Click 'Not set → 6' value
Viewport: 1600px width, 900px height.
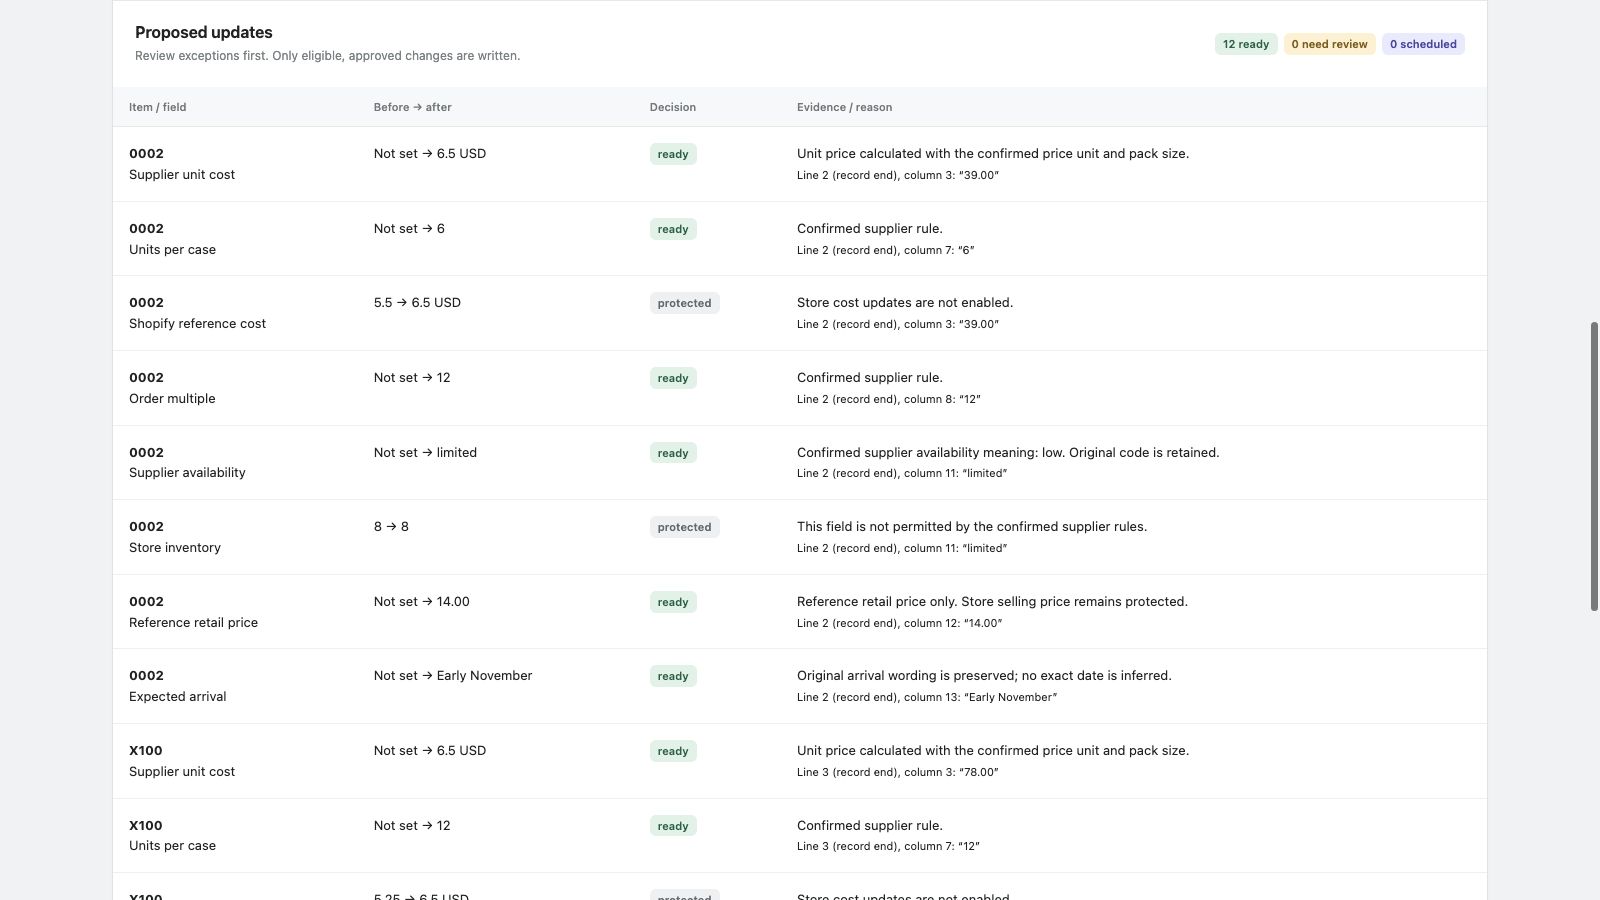(409, 228)
